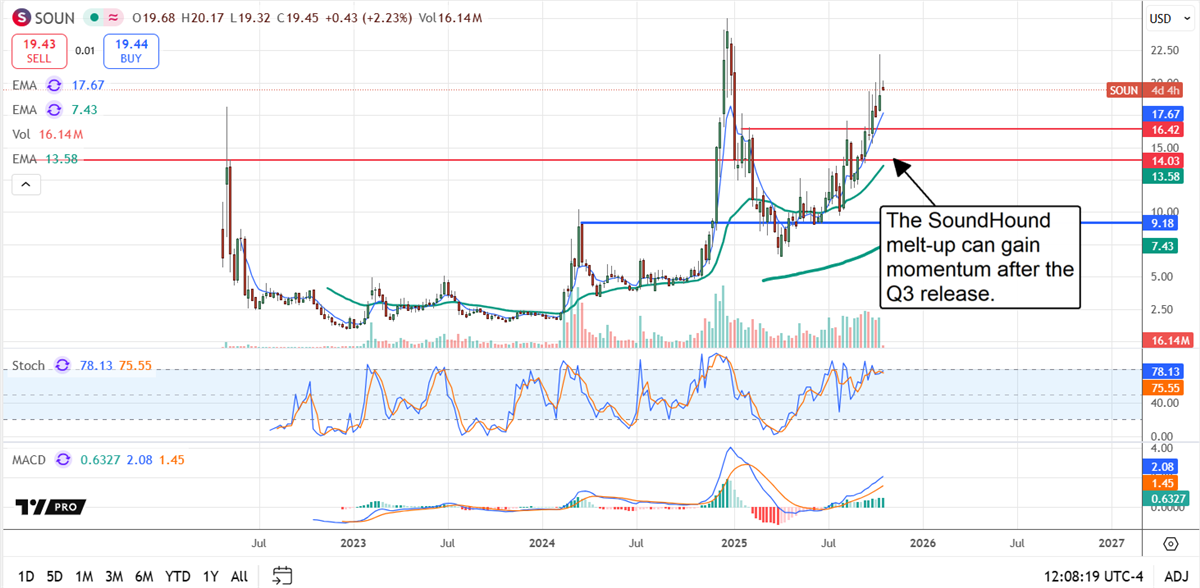1200x588 pixels.
Task: Click the Stoch indicator refresh icon
Action: pyautogui.click(x=63, y=366)
